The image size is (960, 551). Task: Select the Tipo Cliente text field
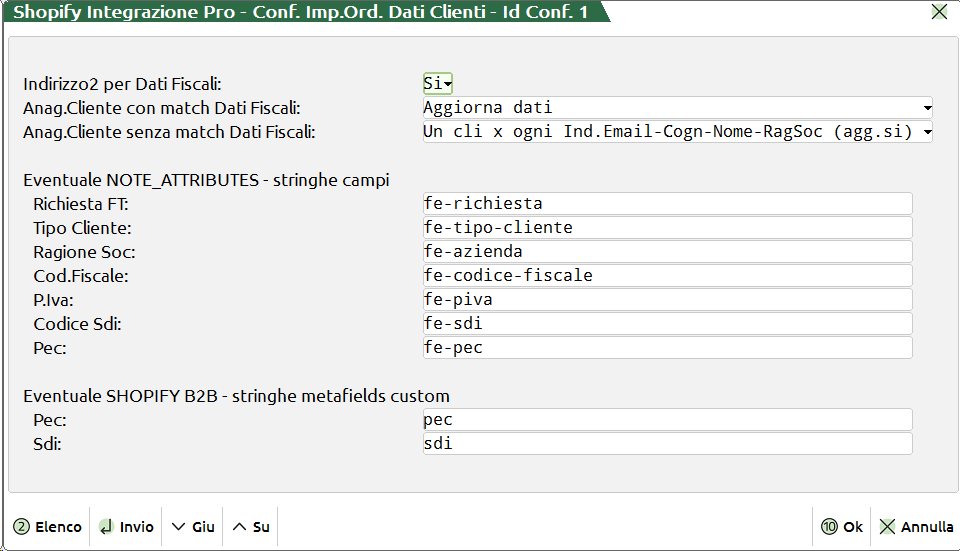[667, 228]
